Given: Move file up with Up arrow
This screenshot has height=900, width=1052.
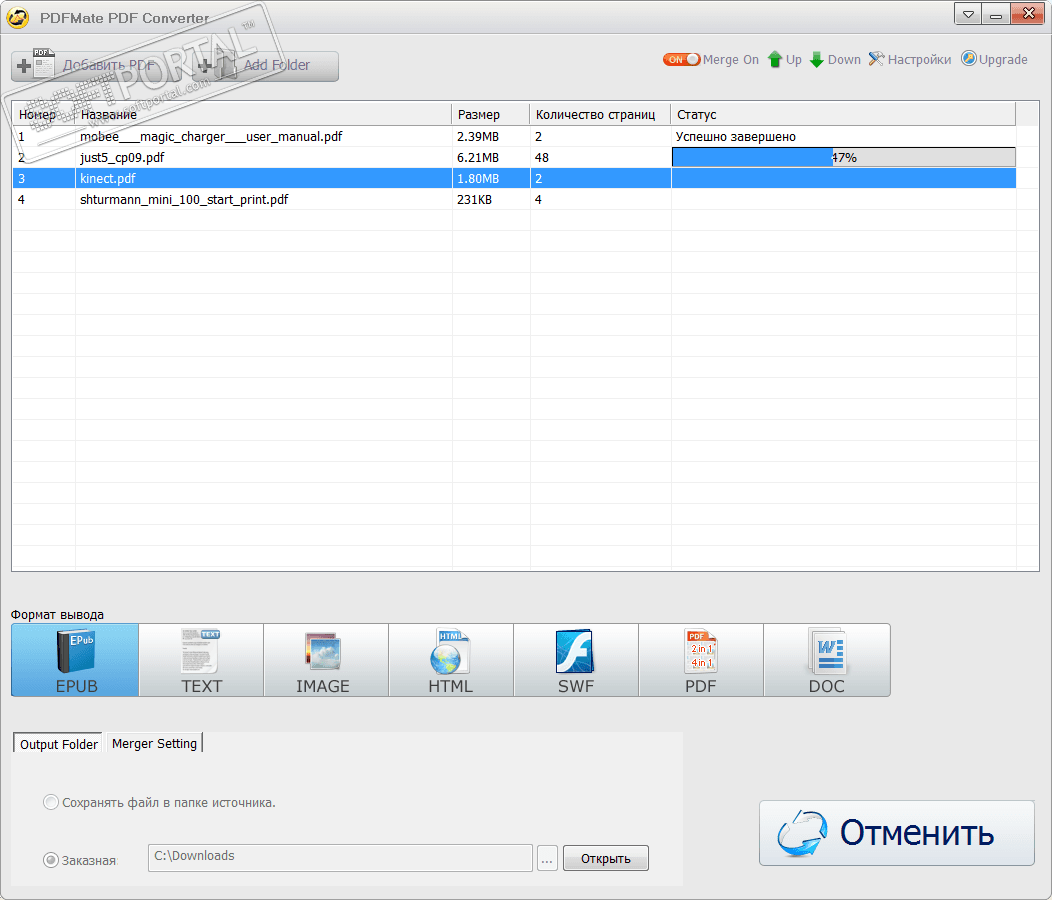Looking at the screenshot, I should [x=784, y=60].
